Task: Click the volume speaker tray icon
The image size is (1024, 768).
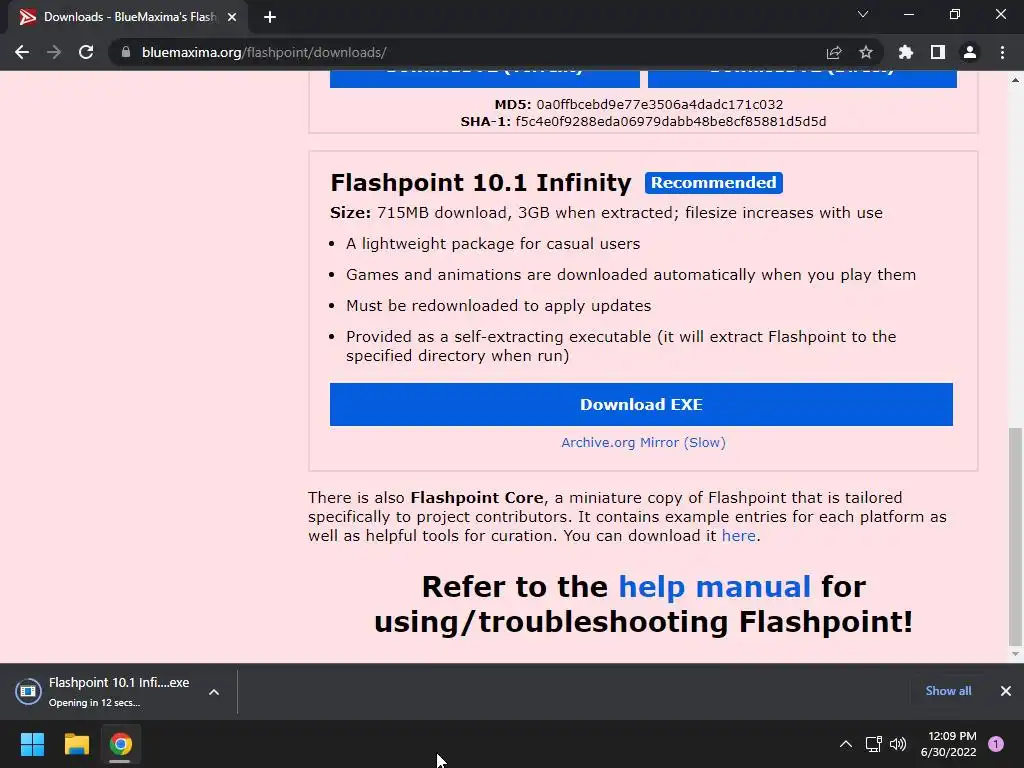Action: coord(898,744)
